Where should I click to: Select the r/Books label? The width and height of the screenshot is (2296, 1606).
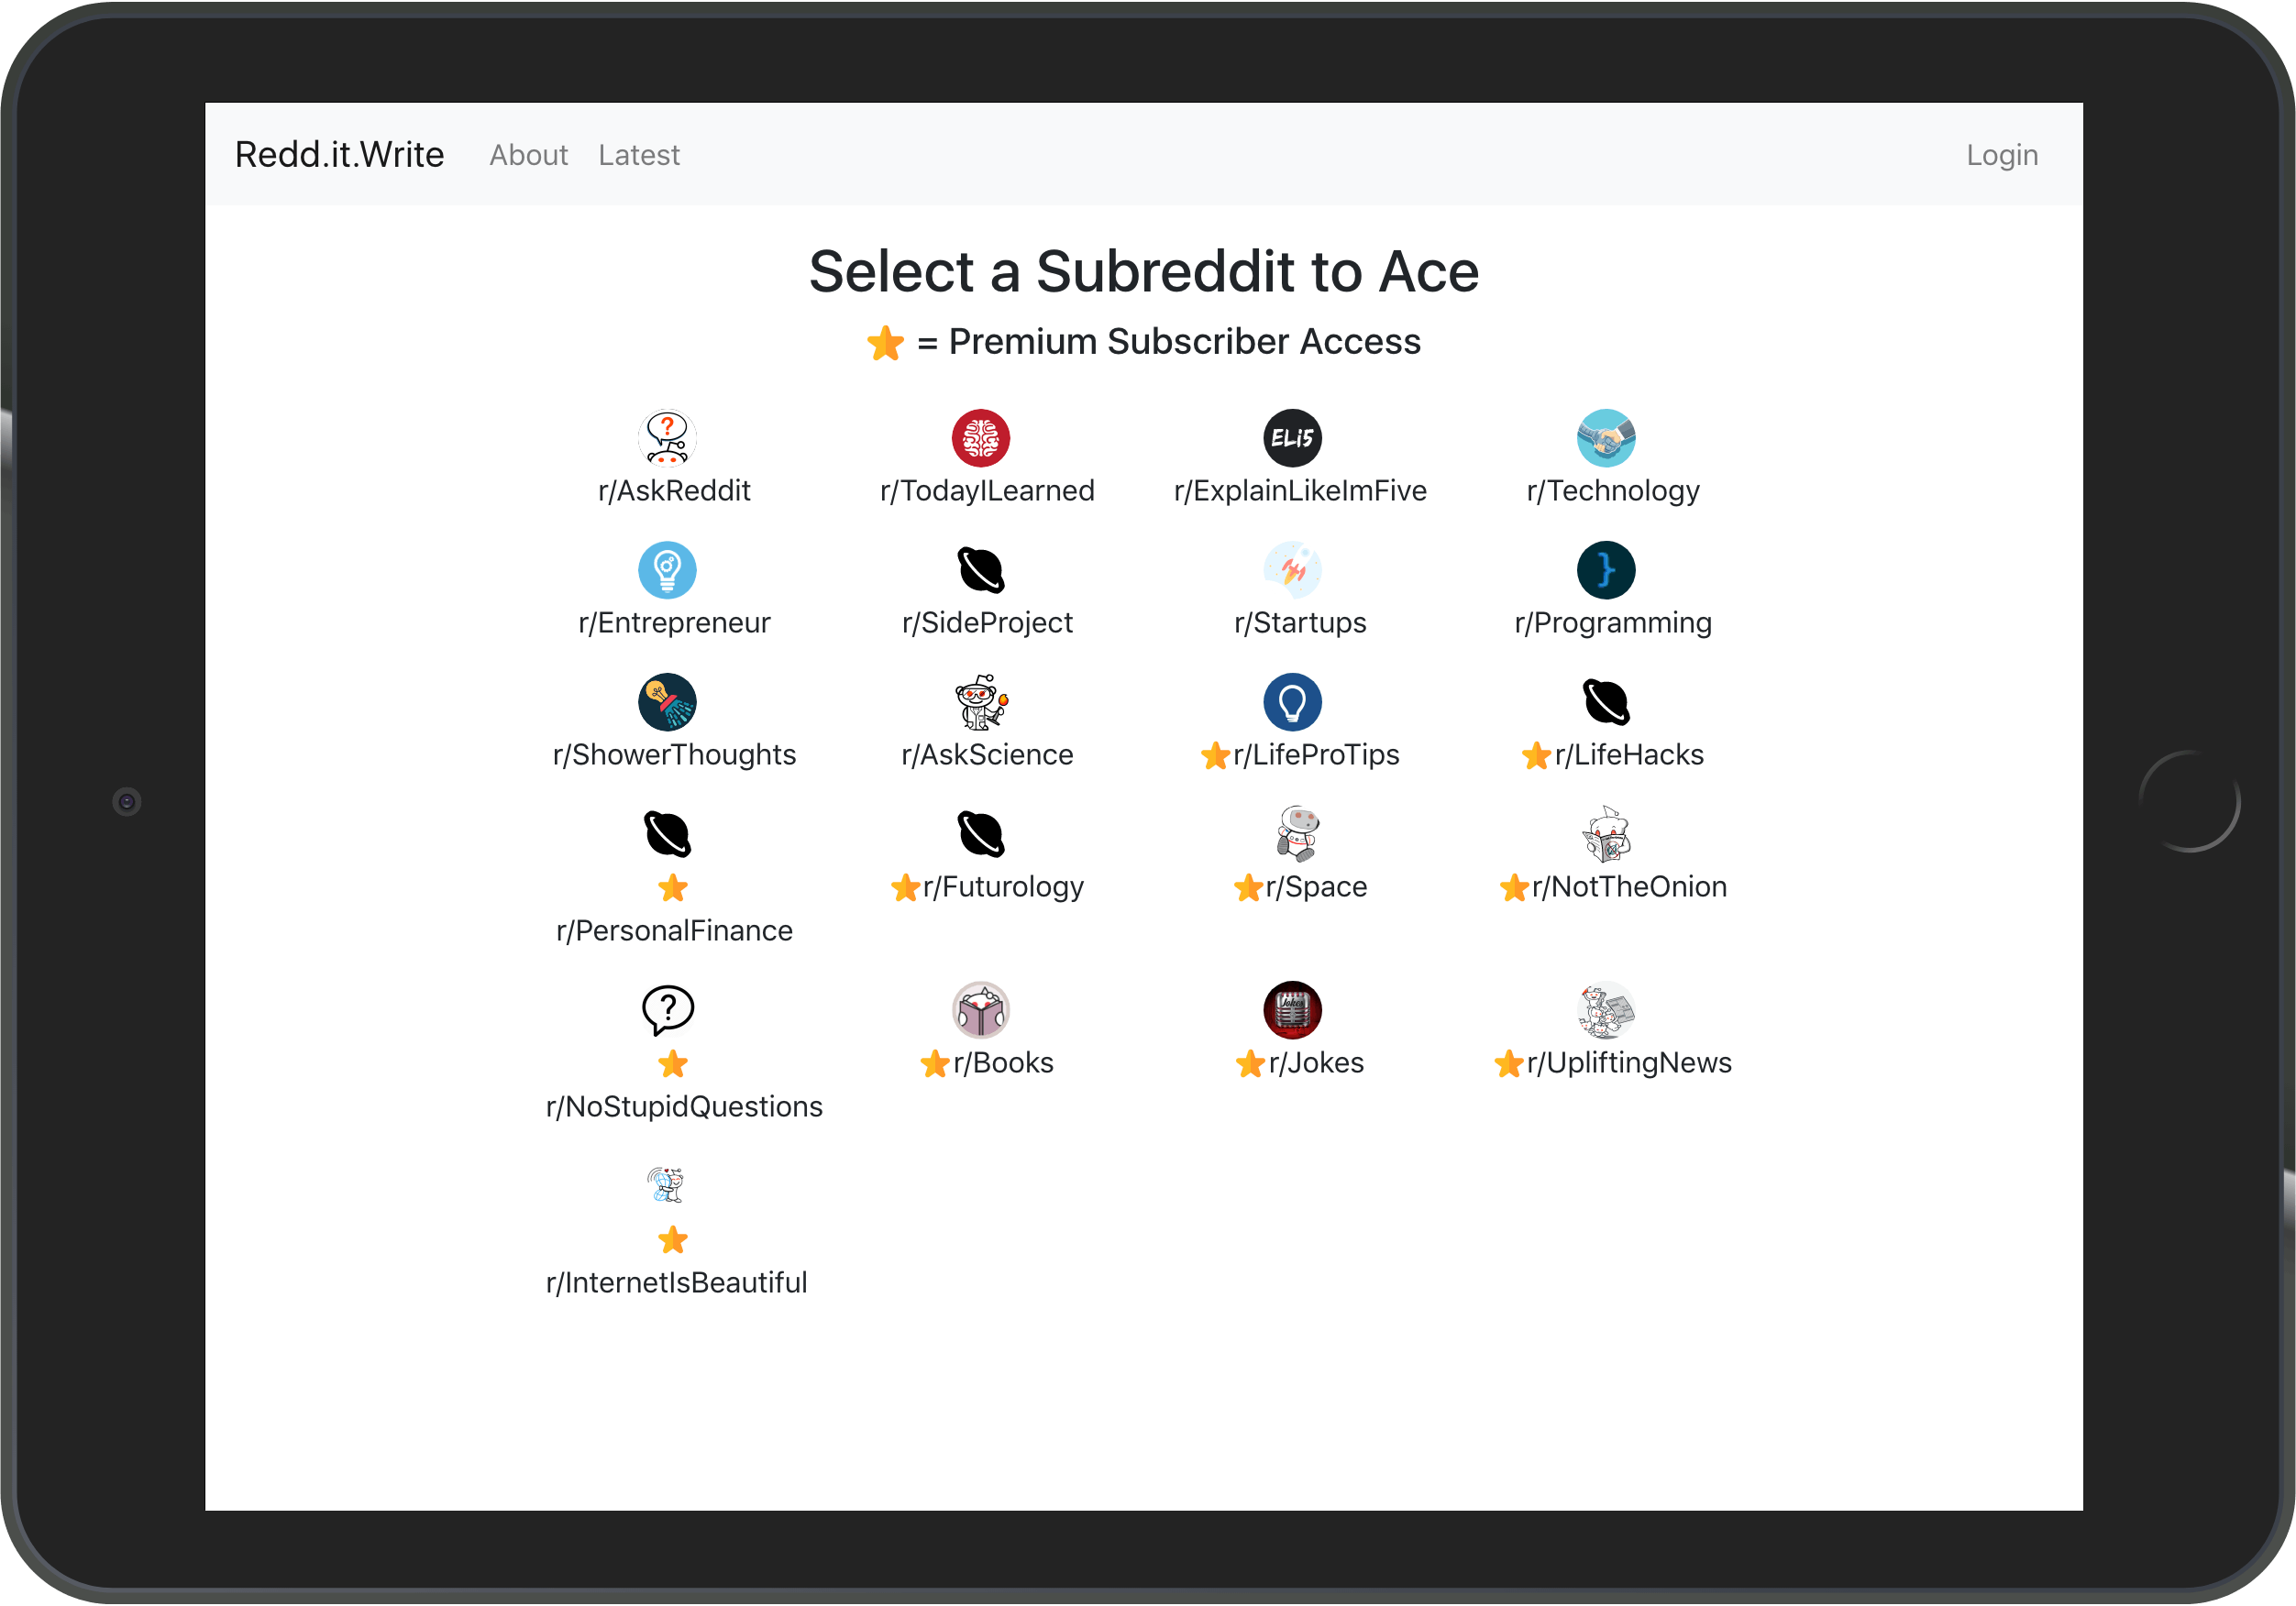pos(1003,1063)
